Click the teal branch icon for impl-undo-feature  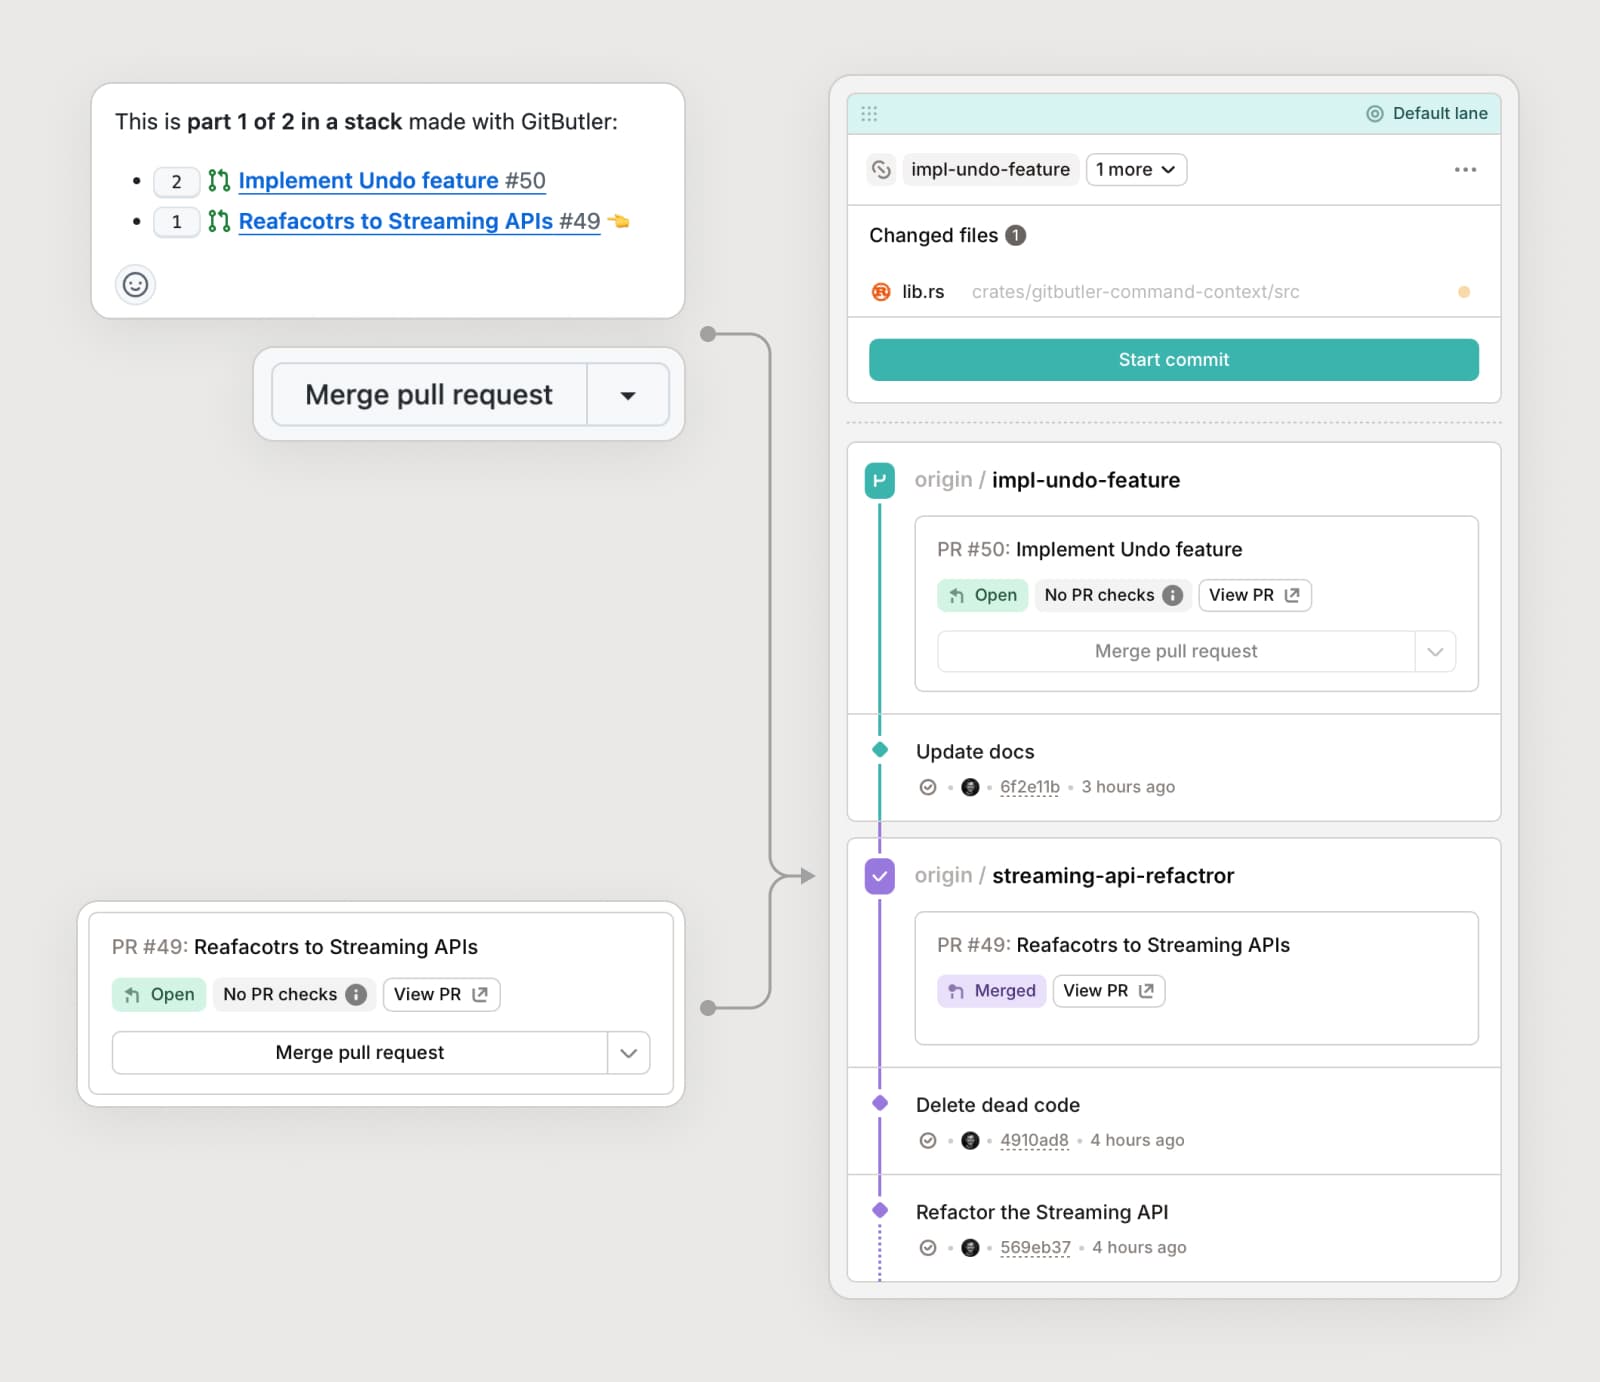click(880, 480)
